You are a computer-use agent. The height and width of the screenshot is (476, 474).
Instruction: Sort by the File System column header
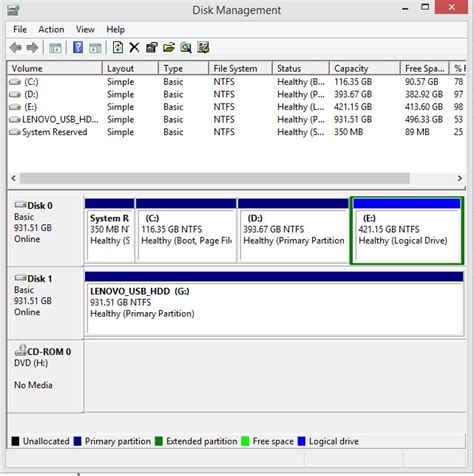241,69
